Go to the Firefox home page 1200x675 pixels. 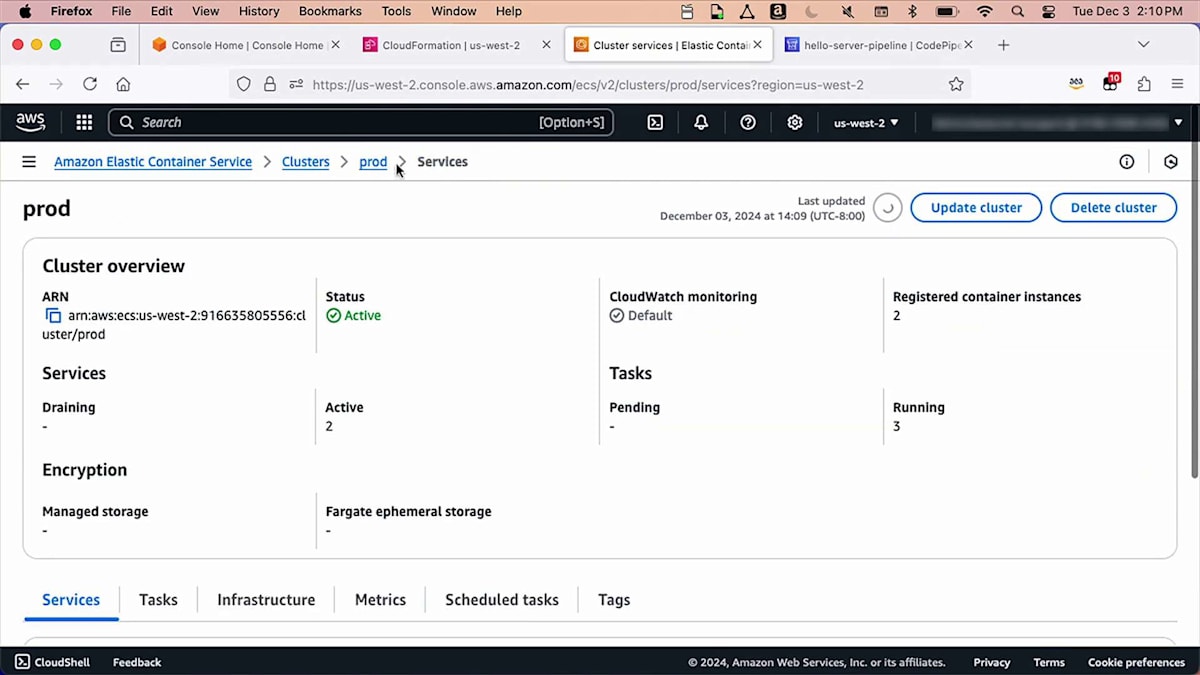pos(123,84)
